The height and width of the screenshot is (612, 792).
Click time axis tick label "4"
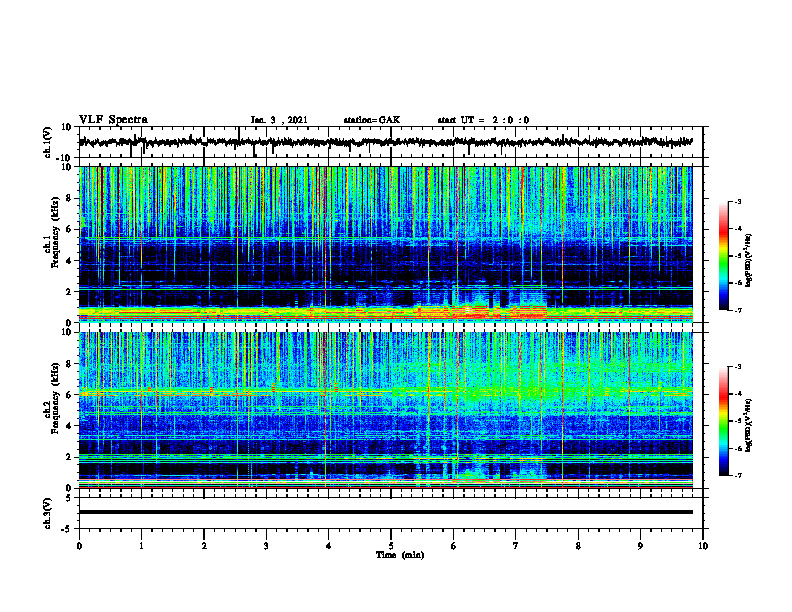pyautogui.click(x=329, y=546)
